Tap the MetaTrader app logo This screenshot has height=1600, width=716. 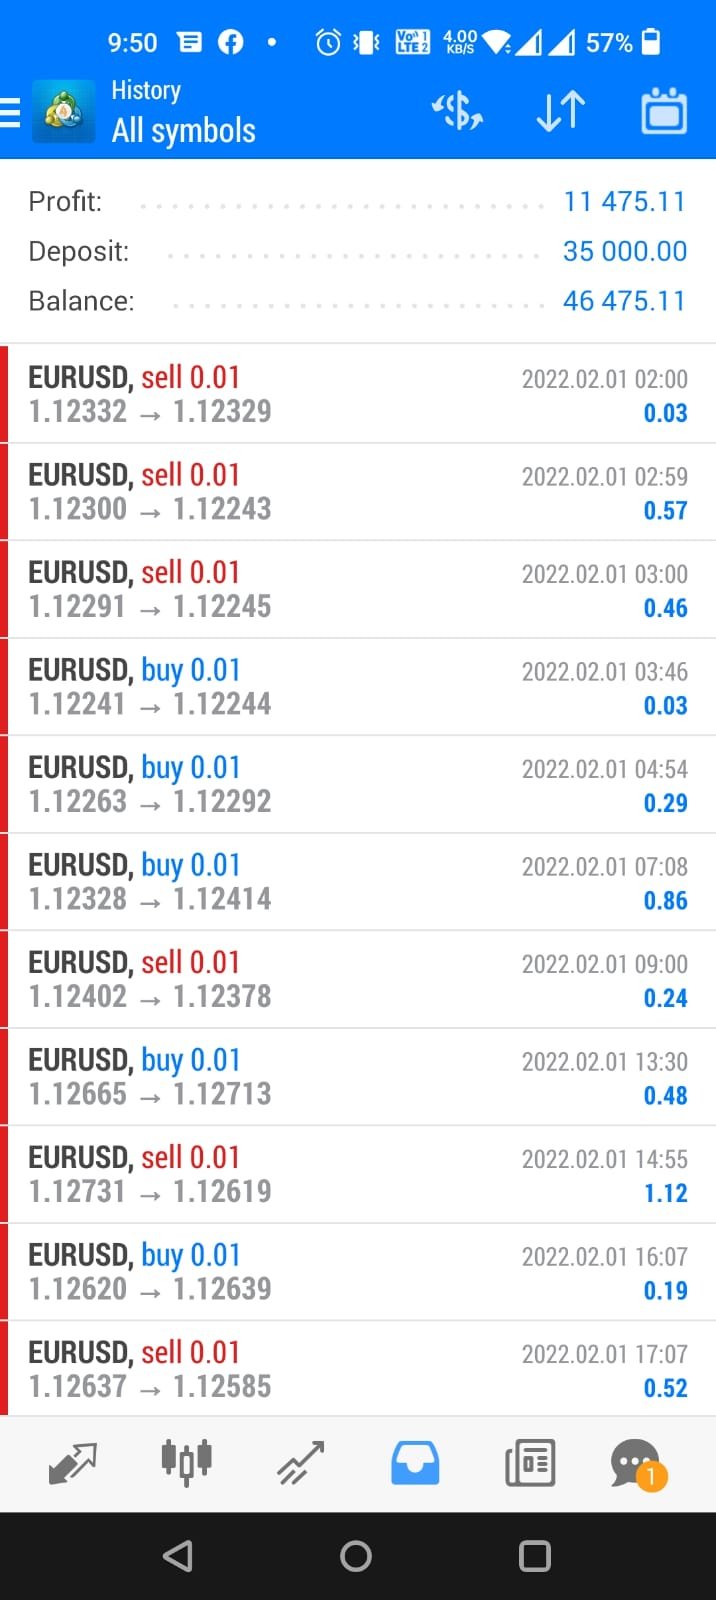[64, 112]
